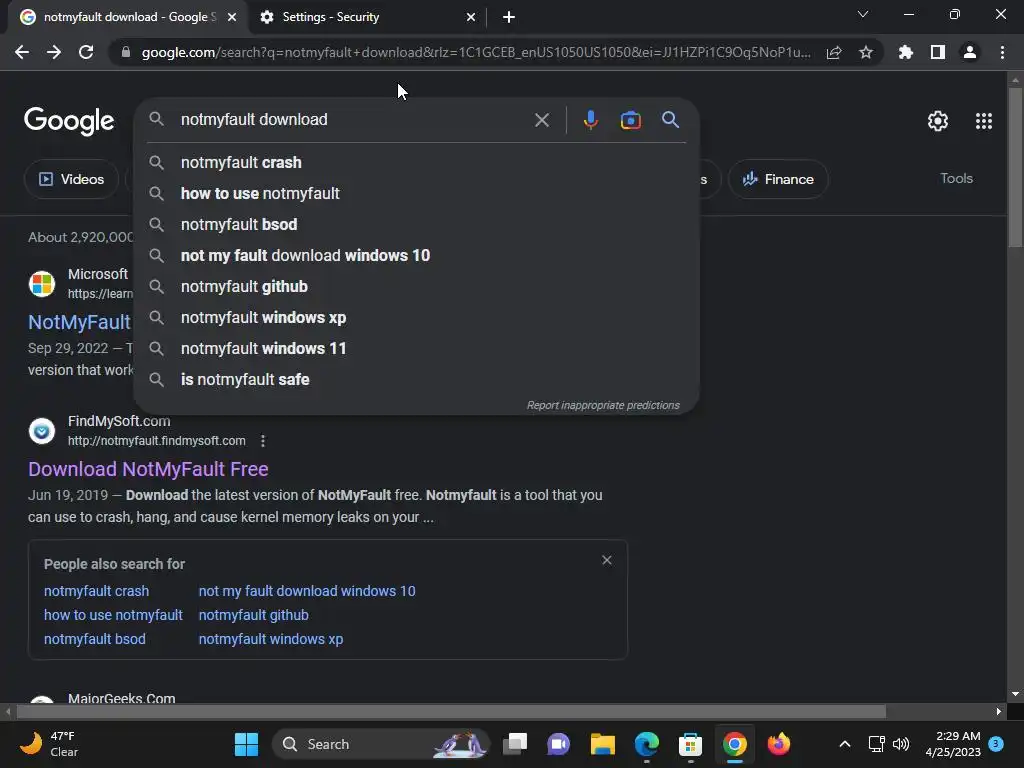The width and height of the screenshot is (1024, 768).
Task: Click Report inappropriate predictions
Action: coord(603,406)
